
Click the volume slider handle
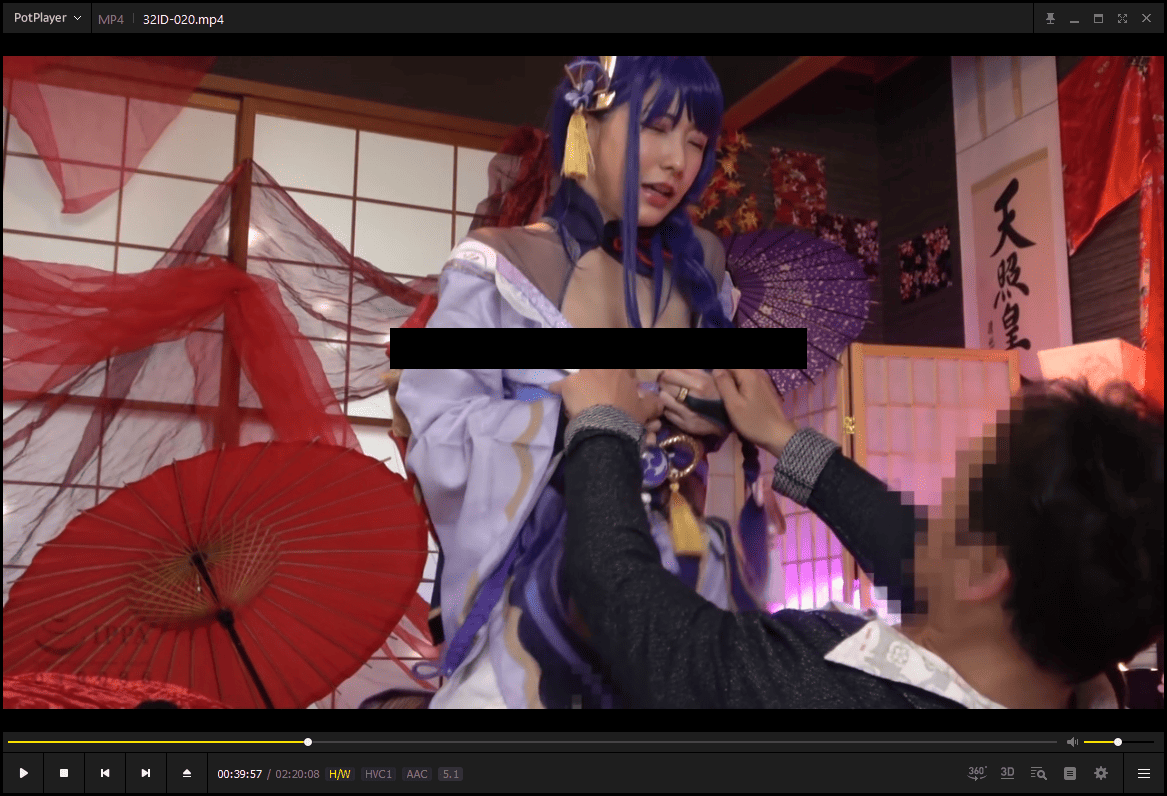(1118, 742)
